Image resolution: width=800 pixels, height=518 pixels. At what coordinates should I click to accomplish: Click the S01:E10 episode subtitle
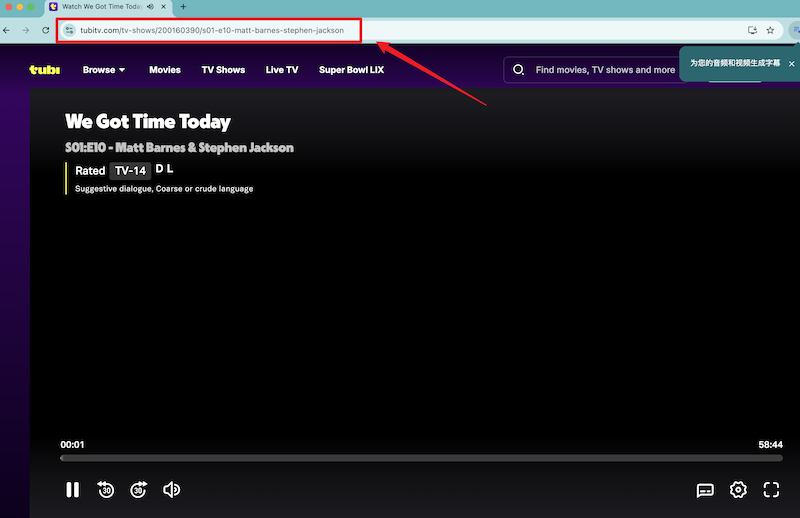179,147
